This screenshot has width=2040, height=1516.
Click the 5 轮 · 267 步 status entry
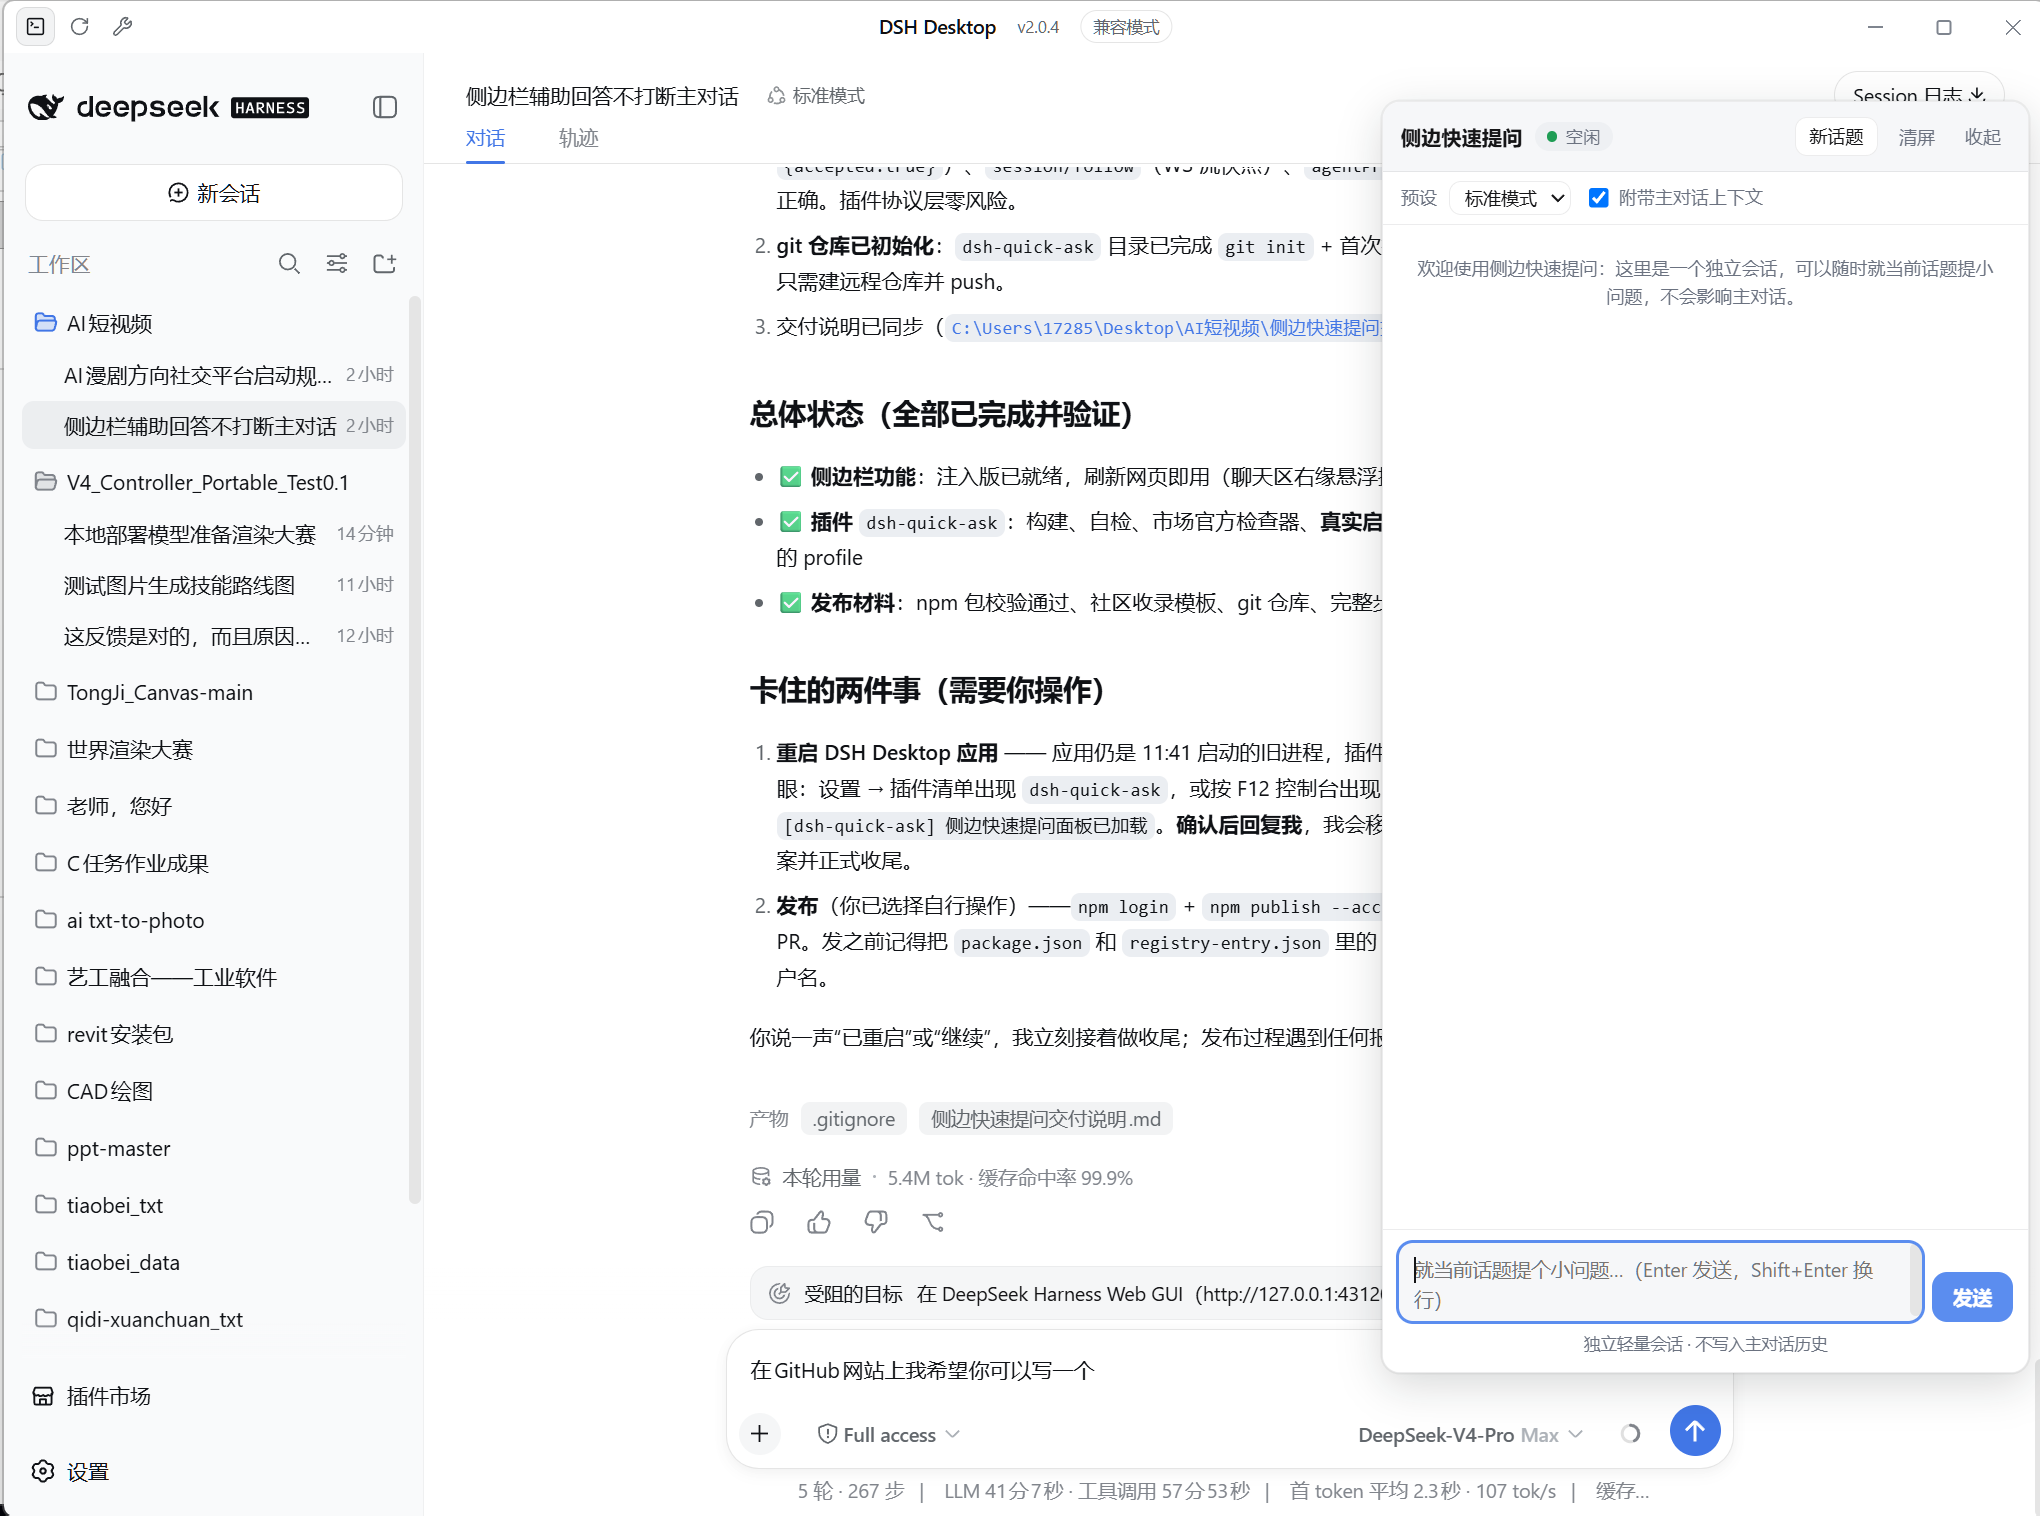pyautogui.click(x=850, y=1491)
